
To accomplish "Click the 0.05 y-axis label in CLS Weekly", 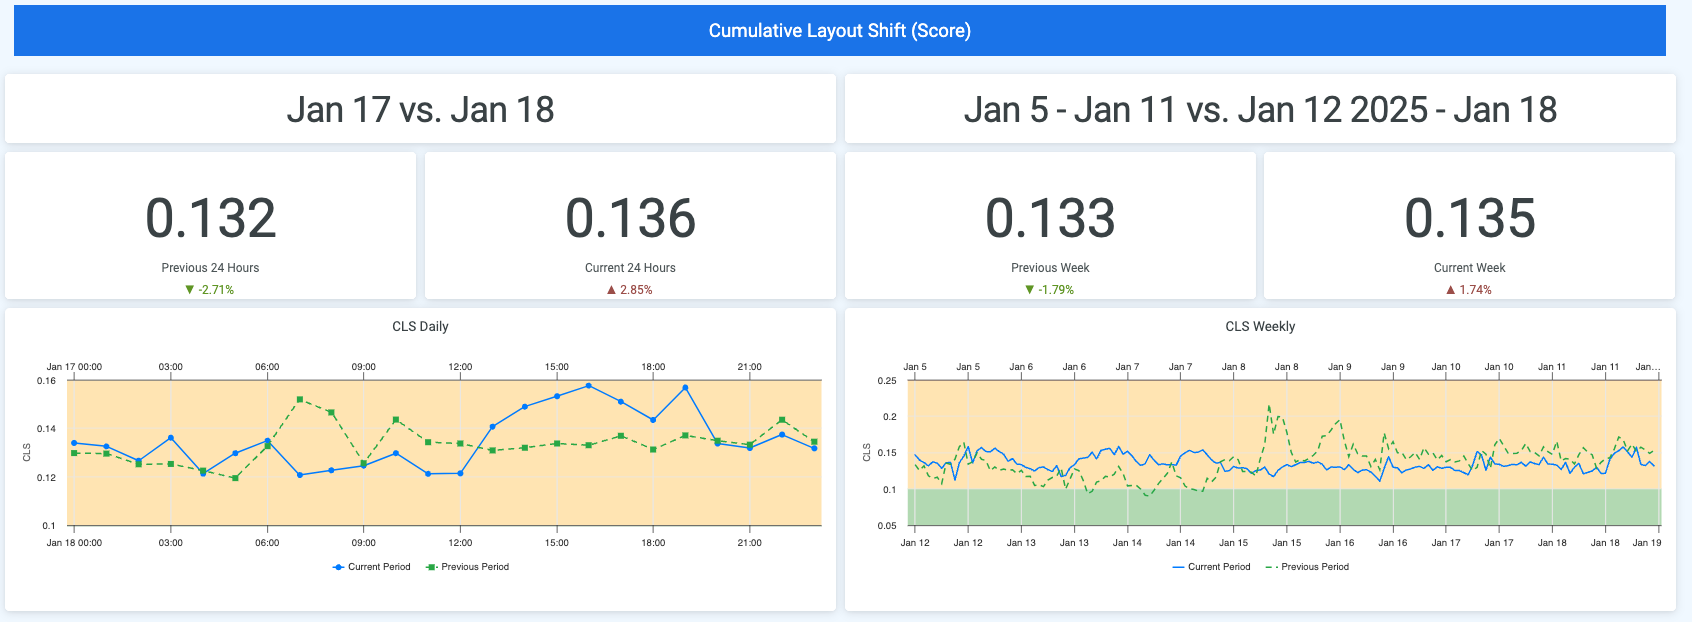I will (x=887, y=526).
